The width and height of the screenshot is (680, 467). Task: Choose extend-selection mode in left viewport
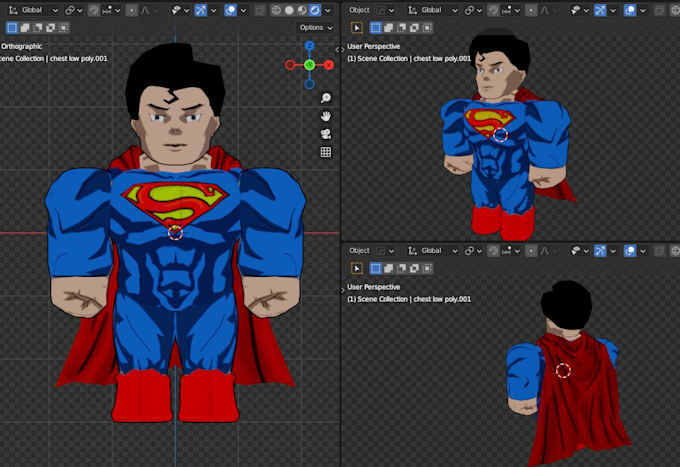(x=25, y=28)
